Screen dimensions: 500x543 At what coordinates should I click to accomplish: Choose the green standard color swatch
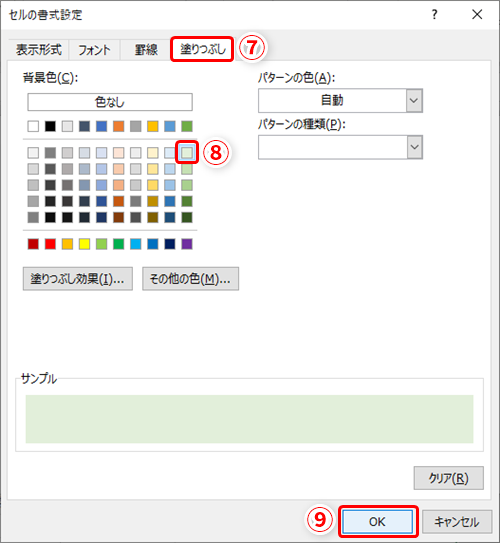click(118, 244)
